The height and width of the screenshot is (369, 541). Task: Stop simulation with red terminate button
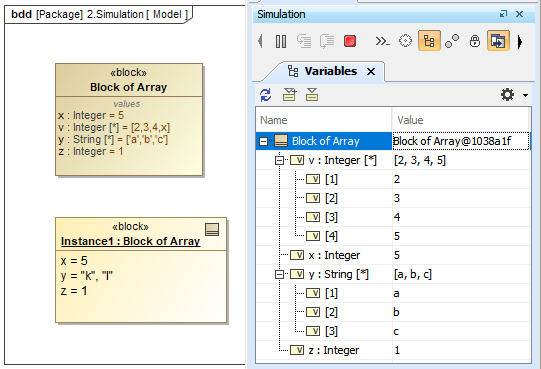(350, 41)
